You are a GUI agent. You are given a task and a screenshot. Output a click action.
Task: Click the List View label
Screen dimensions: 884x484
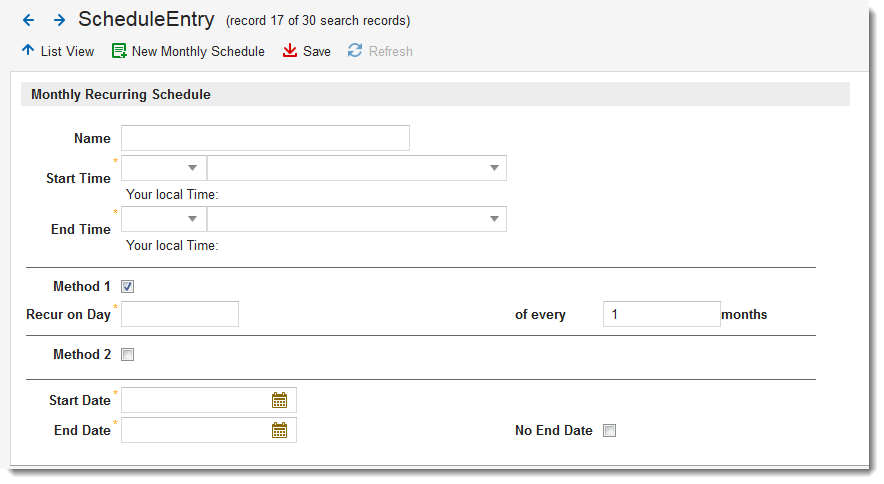[x=67, y=51]
